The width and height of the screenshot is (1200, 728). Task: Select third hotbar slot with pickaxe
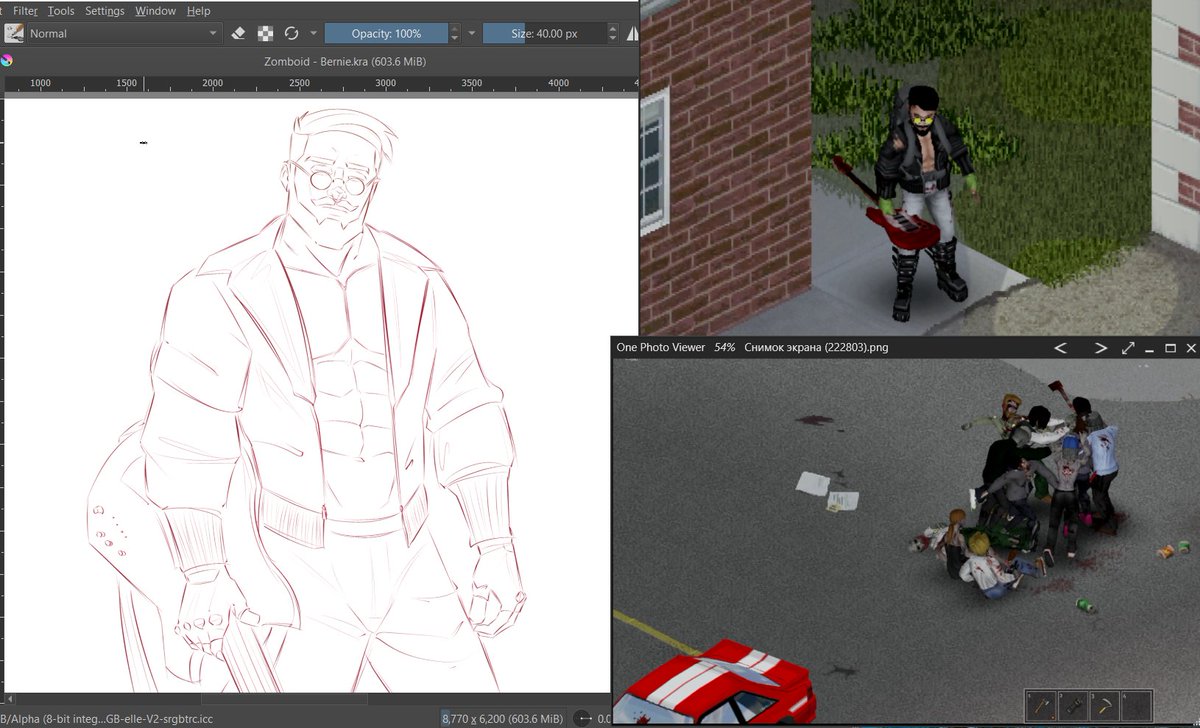pos(1105,704)
